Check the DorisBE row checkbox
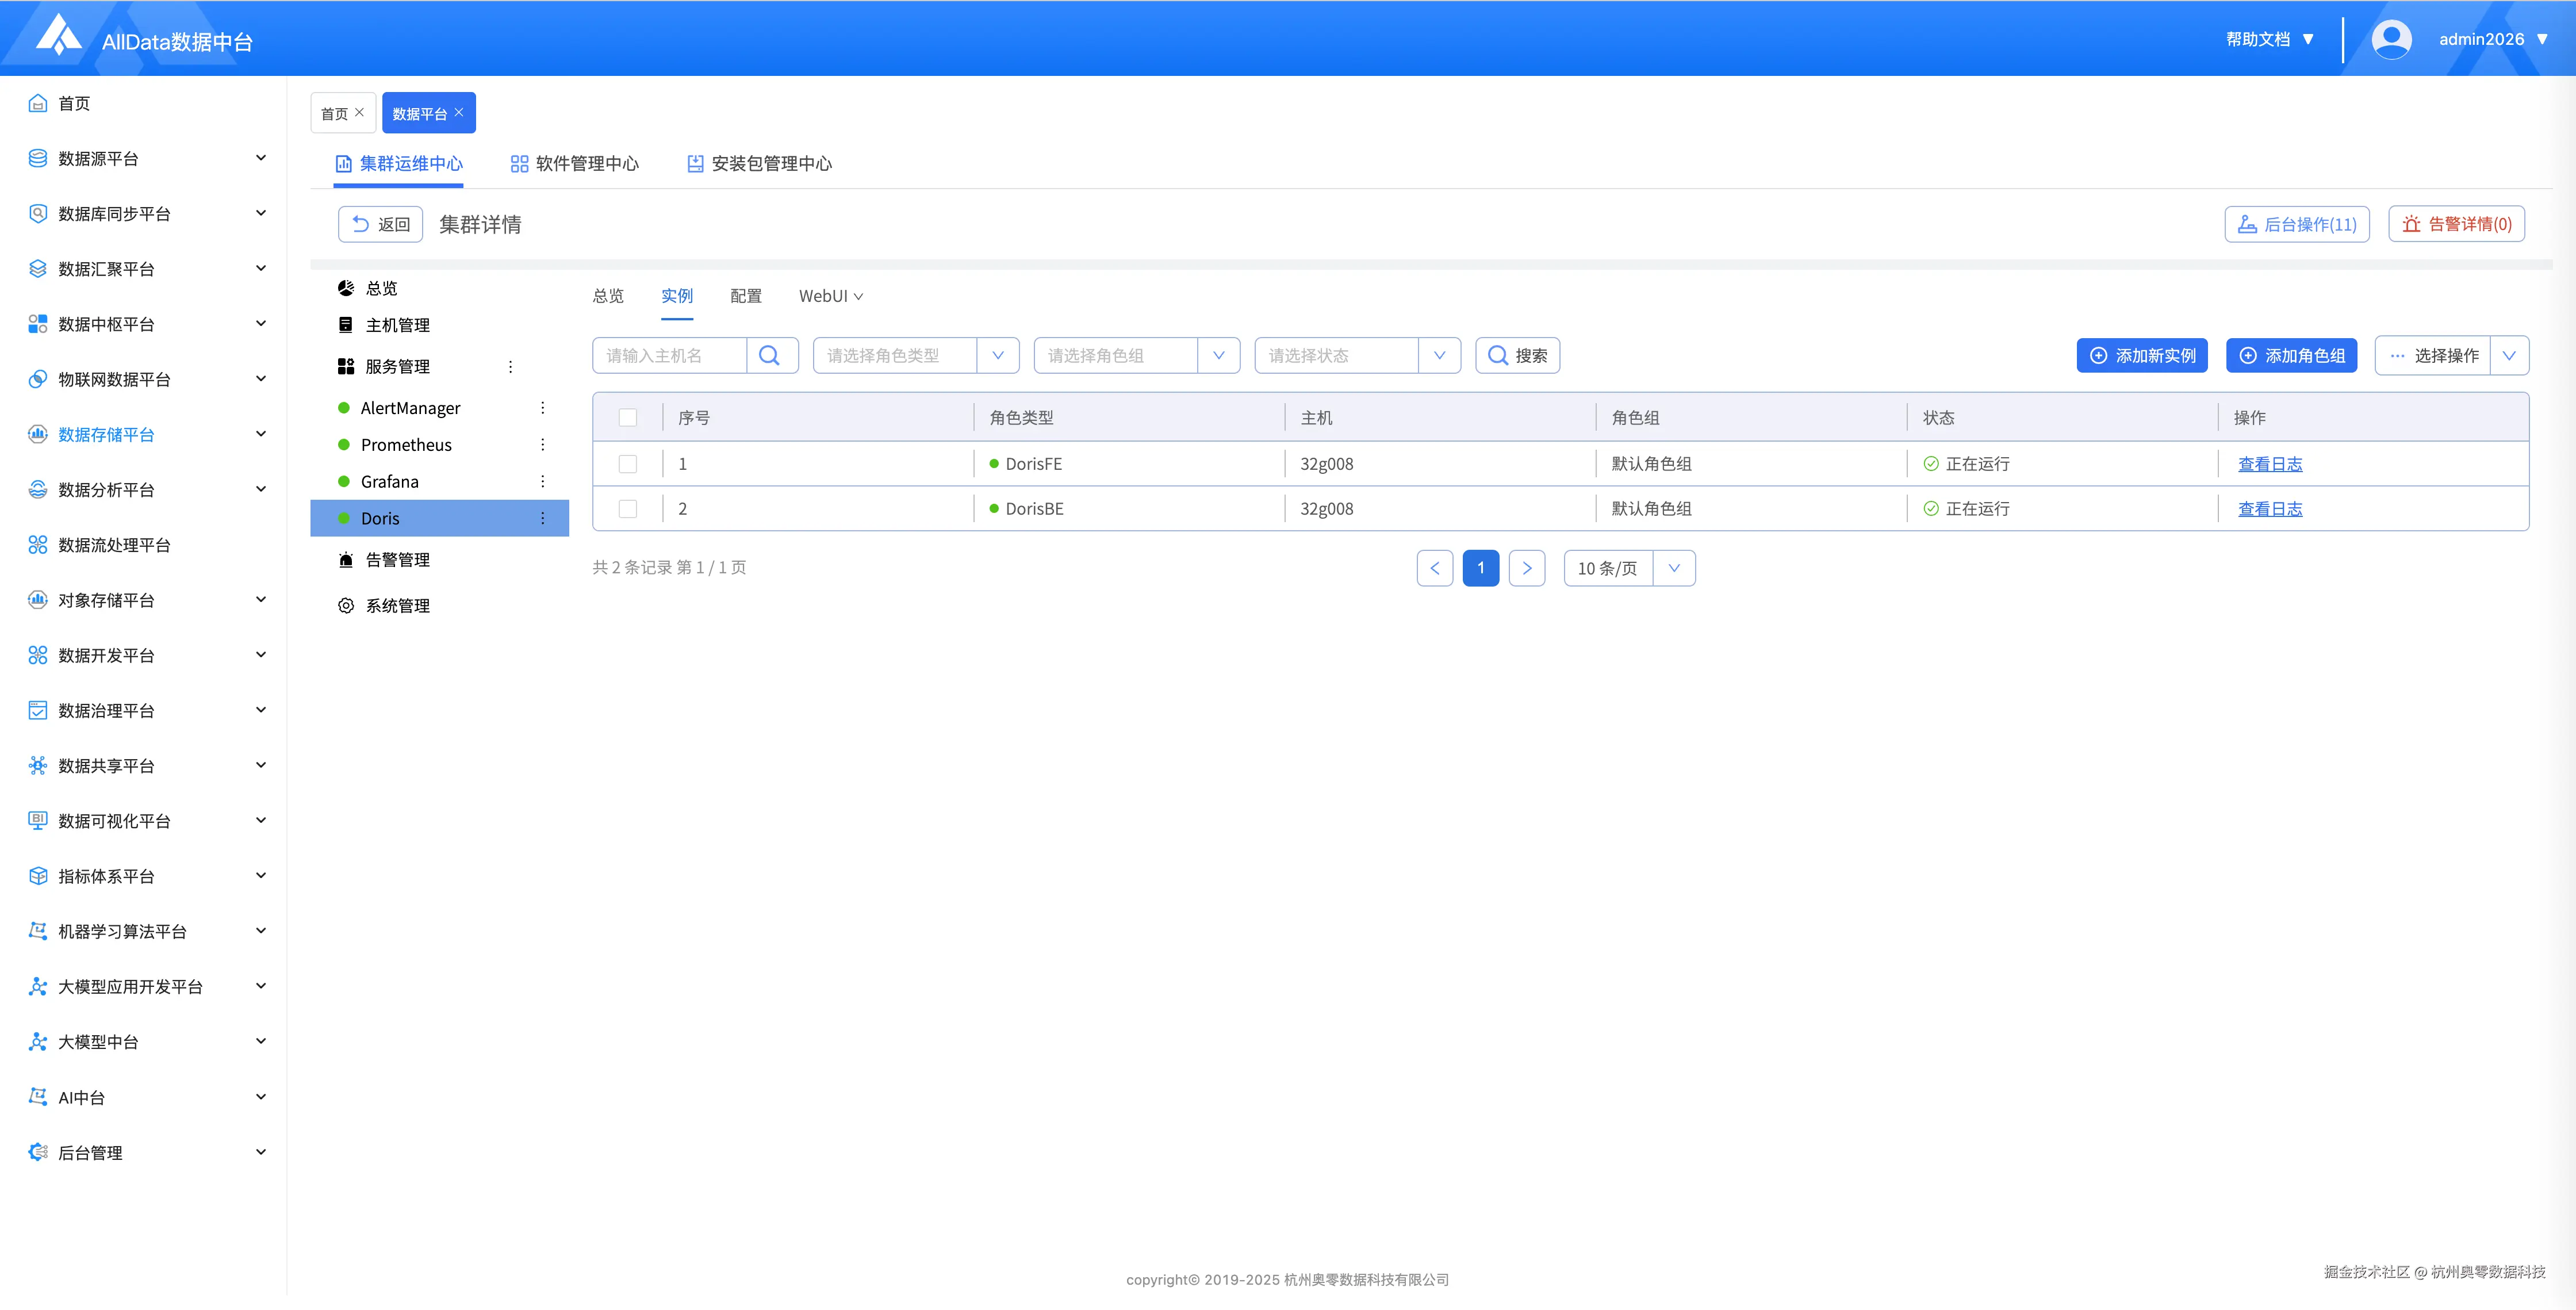This screenshot has height=1310, width=2576. (x=628, y=509)
